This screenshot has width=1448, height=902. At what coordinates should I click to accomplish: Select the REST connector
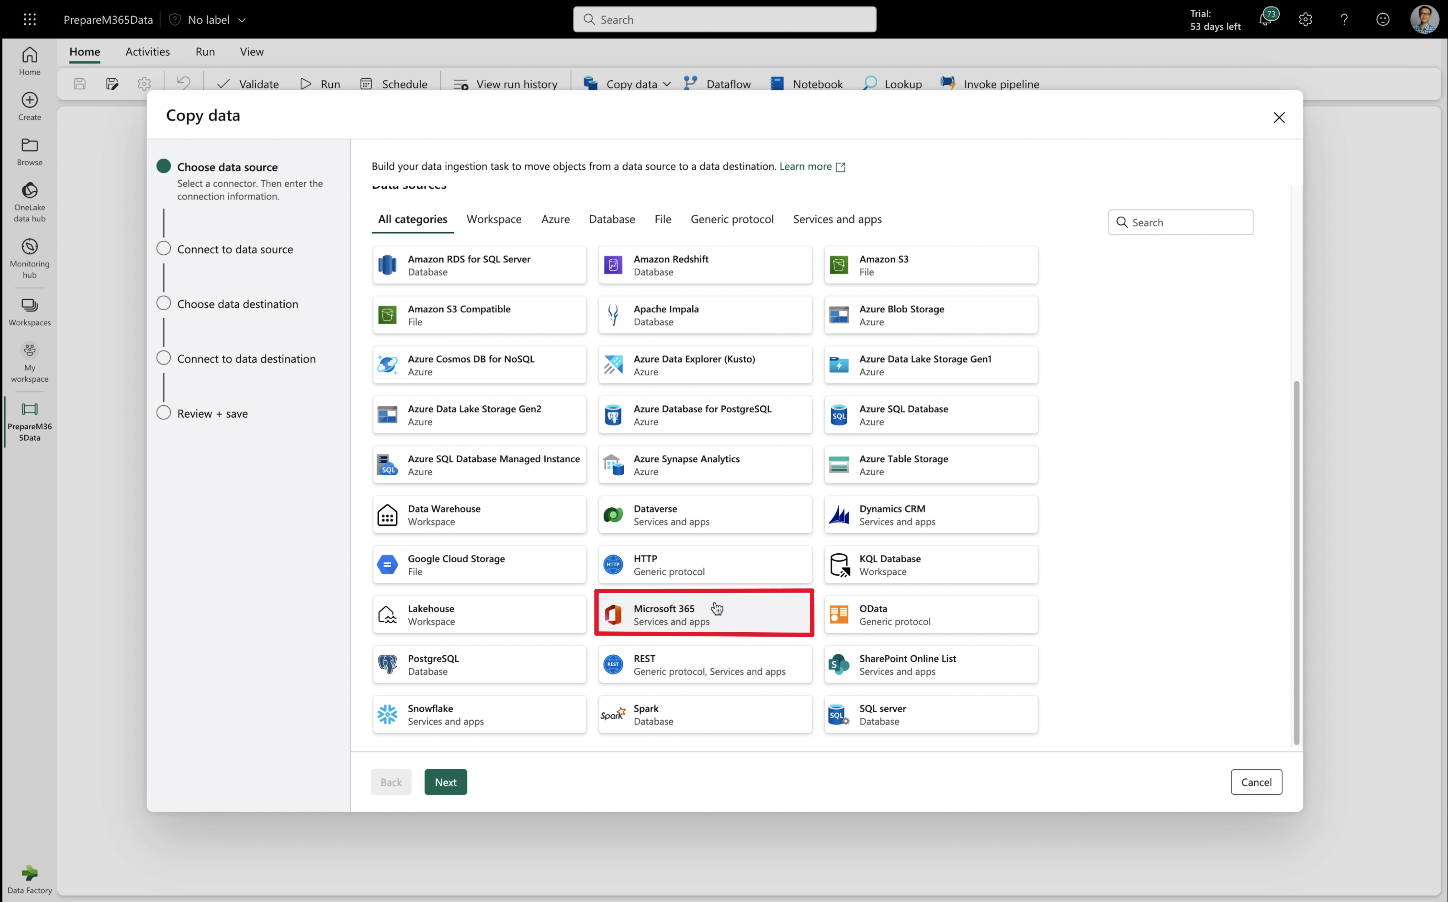click(705, 665)
